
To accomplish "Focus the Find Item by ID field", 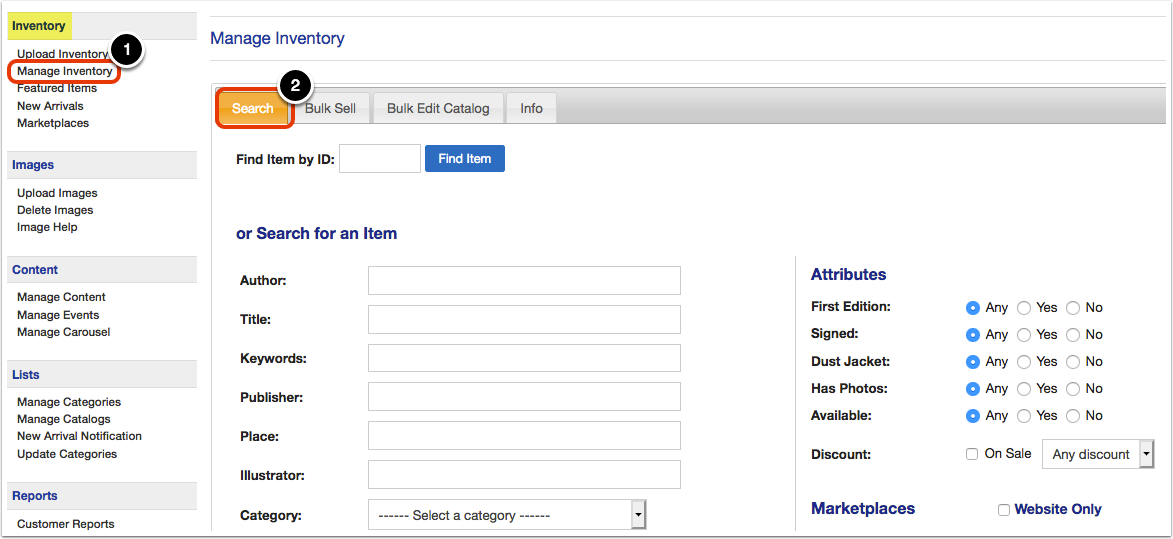I will click(380, 158).
